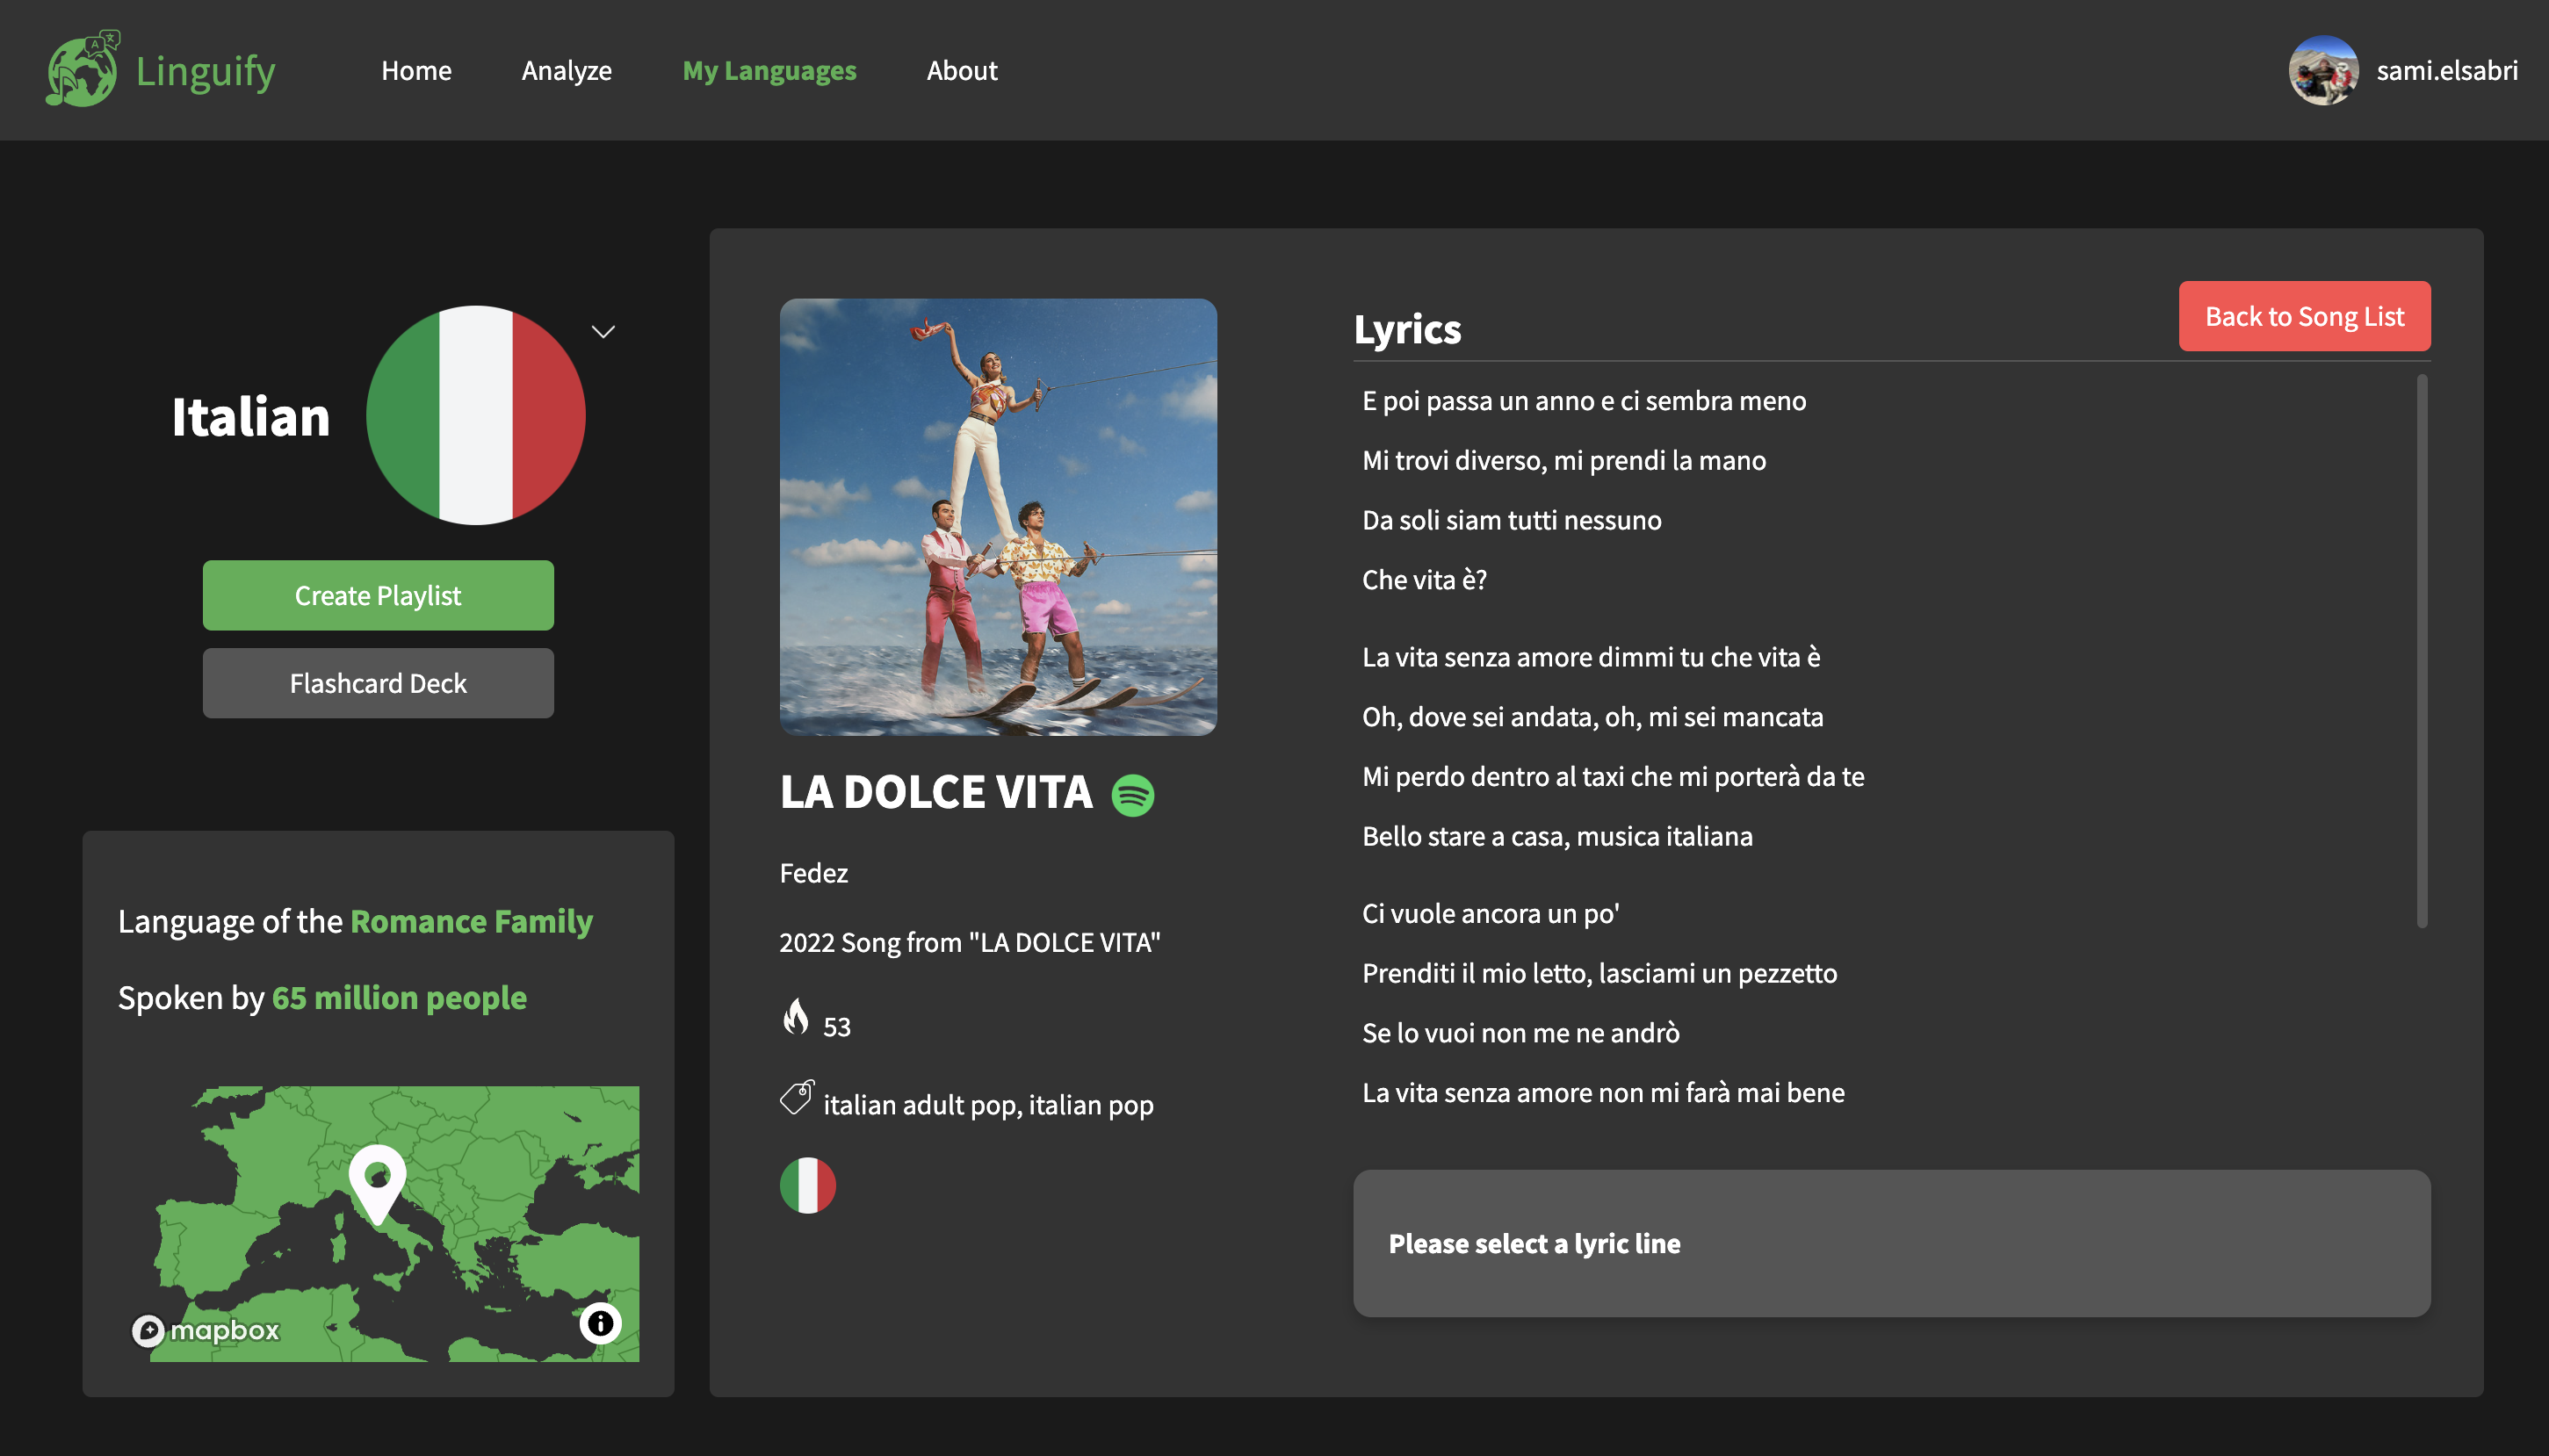Viewport: 2549px width, 1456px height.
Task: Select lyric line 'Che vita è?'
Action: (1424, 580)
